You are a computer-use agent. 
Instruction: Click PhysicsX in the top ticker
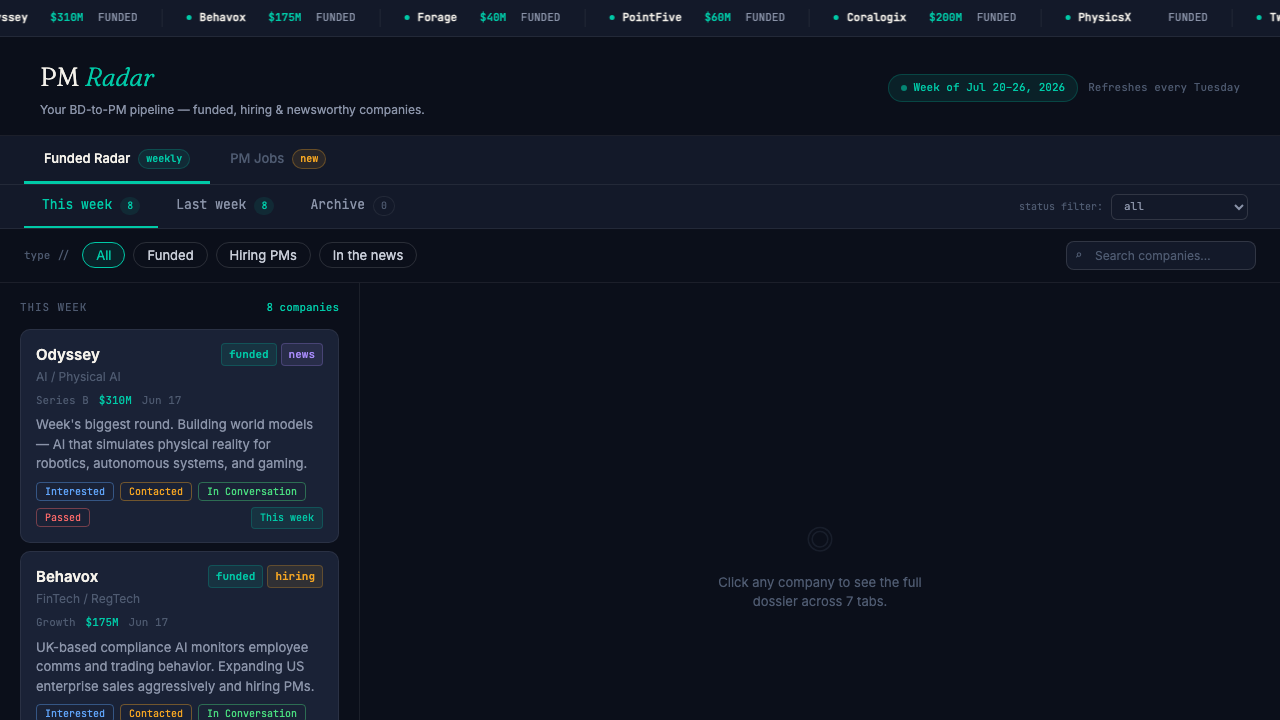coord(1105,18)
